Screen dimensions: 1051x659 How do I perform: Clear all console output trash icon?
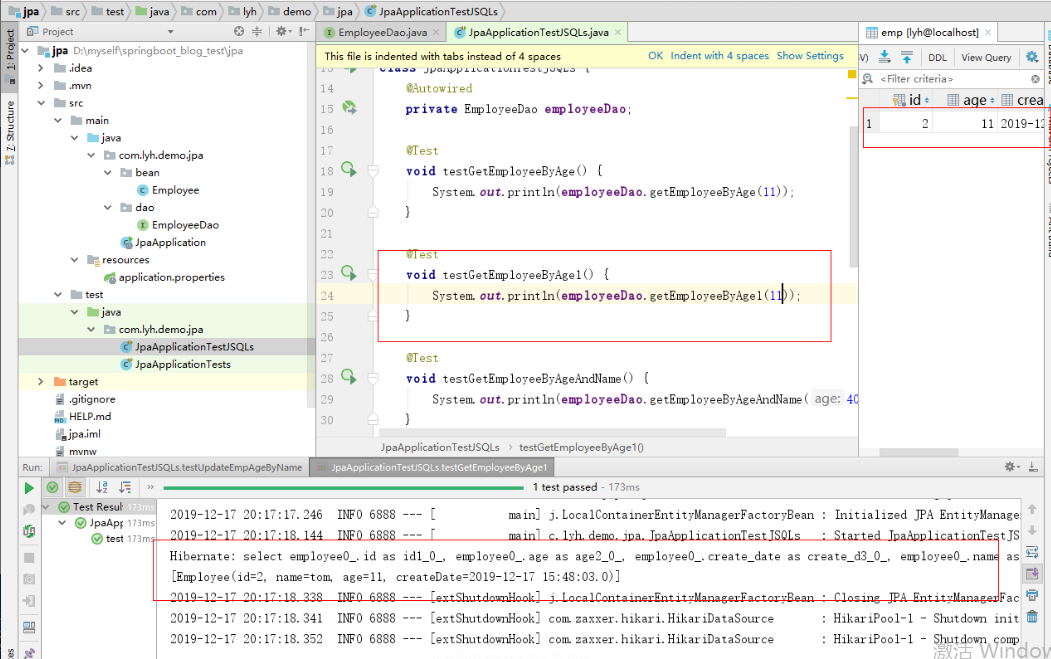click(1032, 616)
